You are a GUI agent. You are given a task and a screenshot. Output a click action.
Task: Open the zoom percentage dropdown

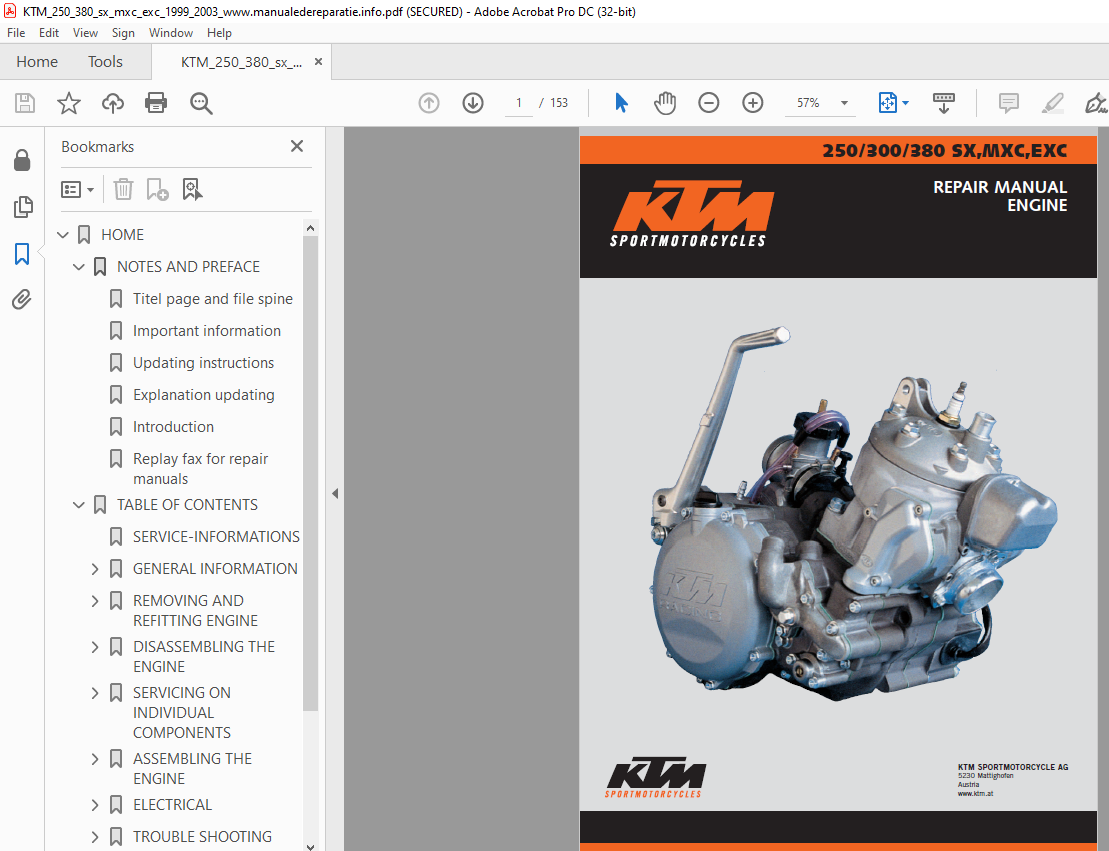pos(844,103)
